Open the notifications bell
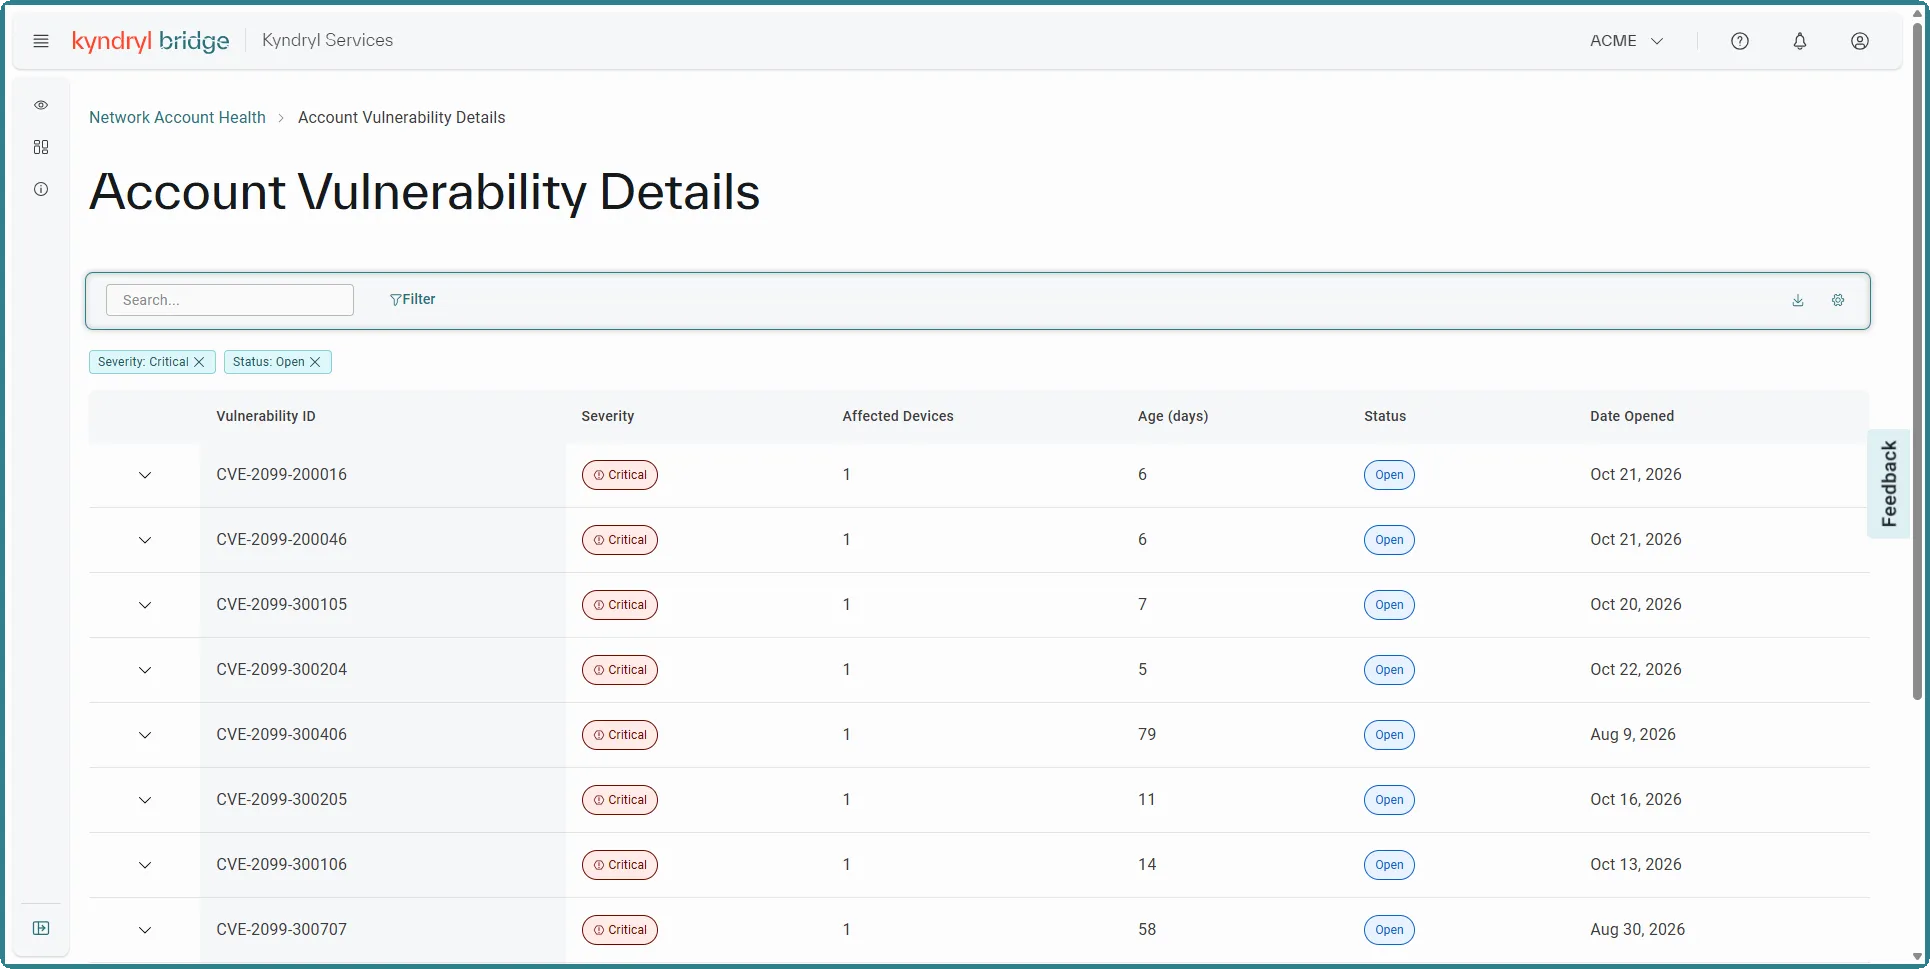The image size is (1930, 969). pos(1800,41)
